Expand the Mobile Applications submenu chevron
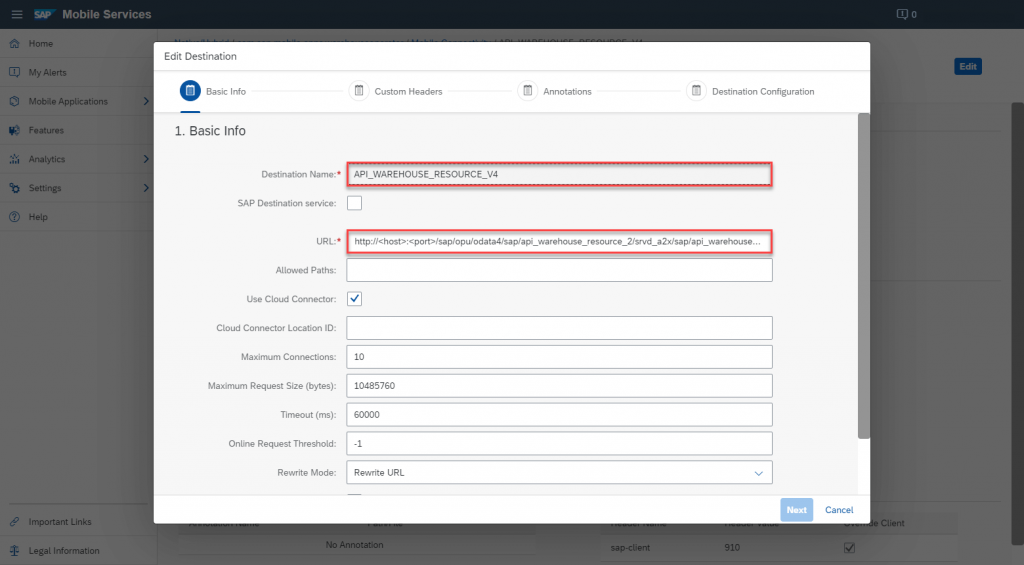 (x=146, y=101)
